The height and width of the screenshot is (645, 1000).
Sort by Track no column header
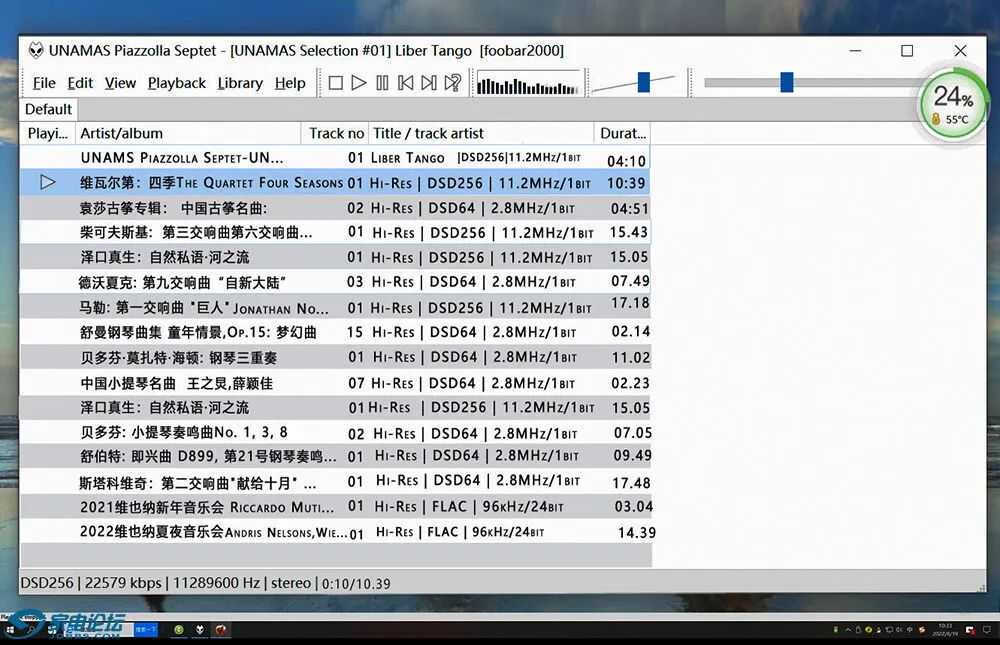click(x=336, y=133)
